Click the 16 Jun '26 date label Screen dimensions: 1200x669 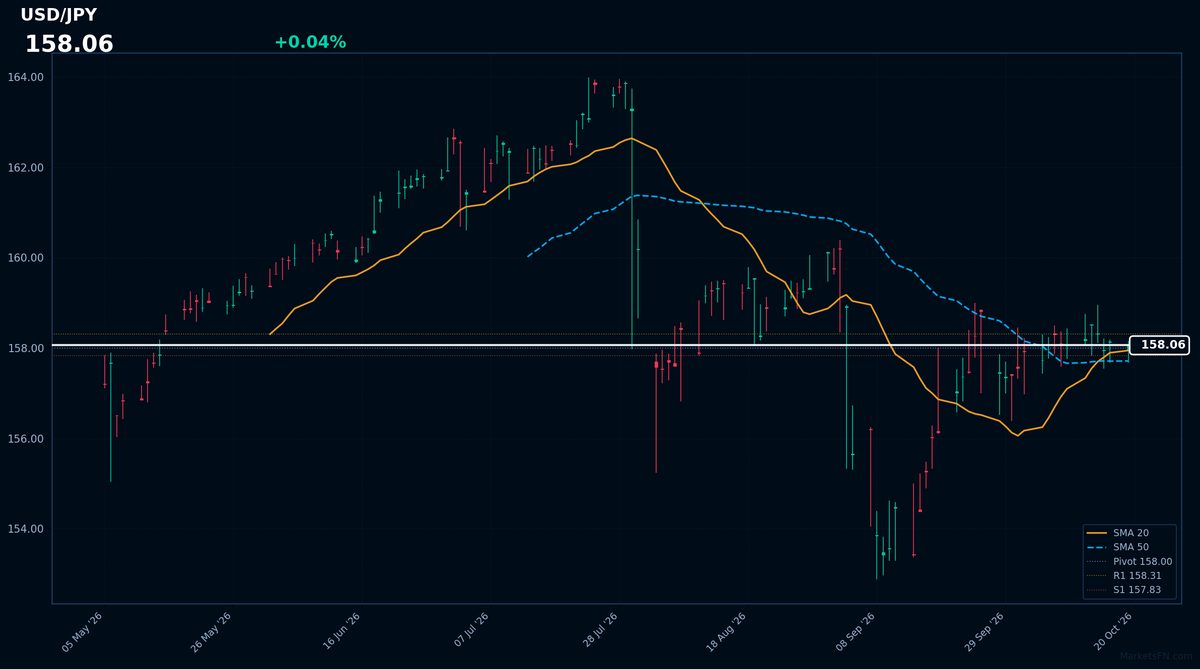[340, 632]
